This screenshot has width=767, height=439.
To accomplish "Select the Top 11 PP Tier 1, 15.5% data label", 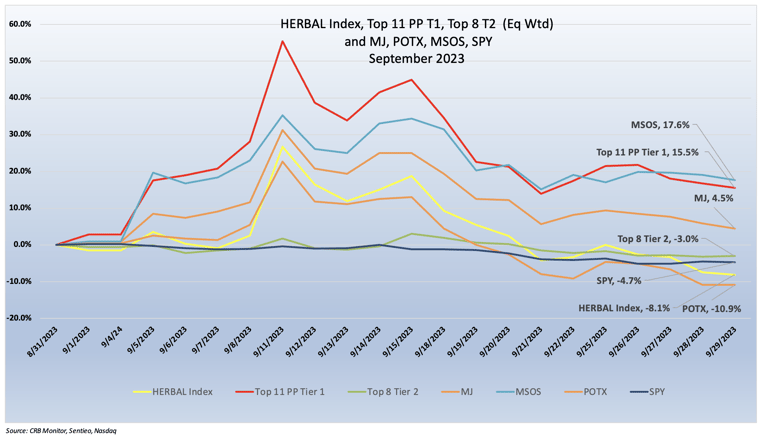I will coord(647,151).
